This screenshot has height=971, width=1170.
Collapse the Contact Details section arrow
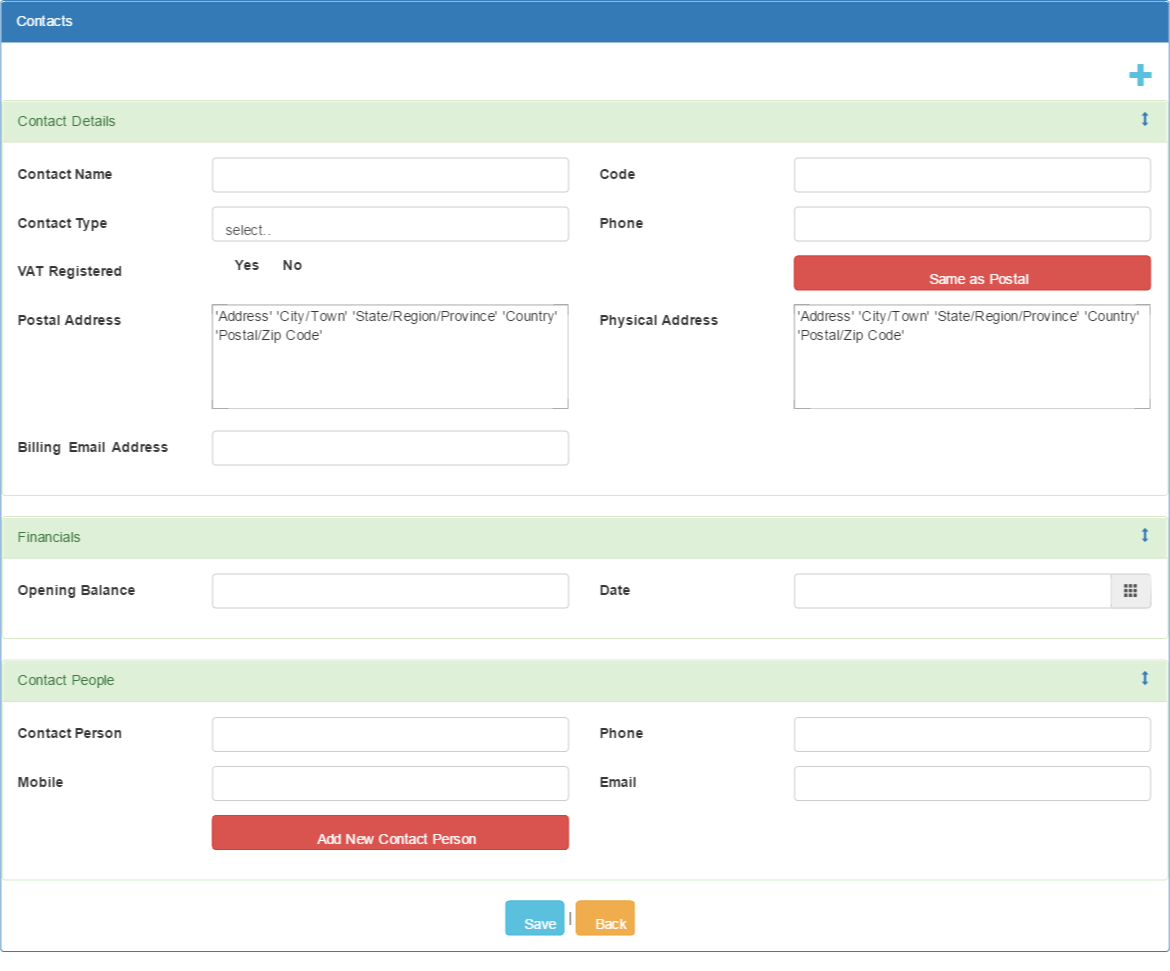(1145, 119)
